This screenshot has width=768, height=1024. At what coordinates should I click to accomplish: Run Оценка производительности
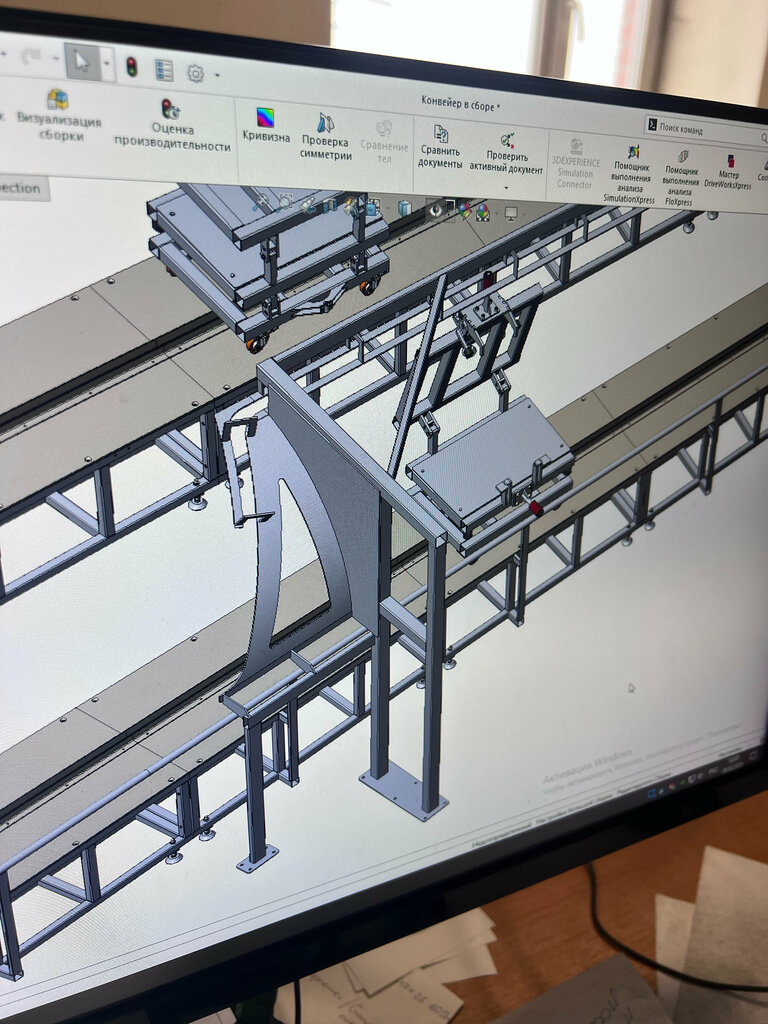(x=172, y=125)
